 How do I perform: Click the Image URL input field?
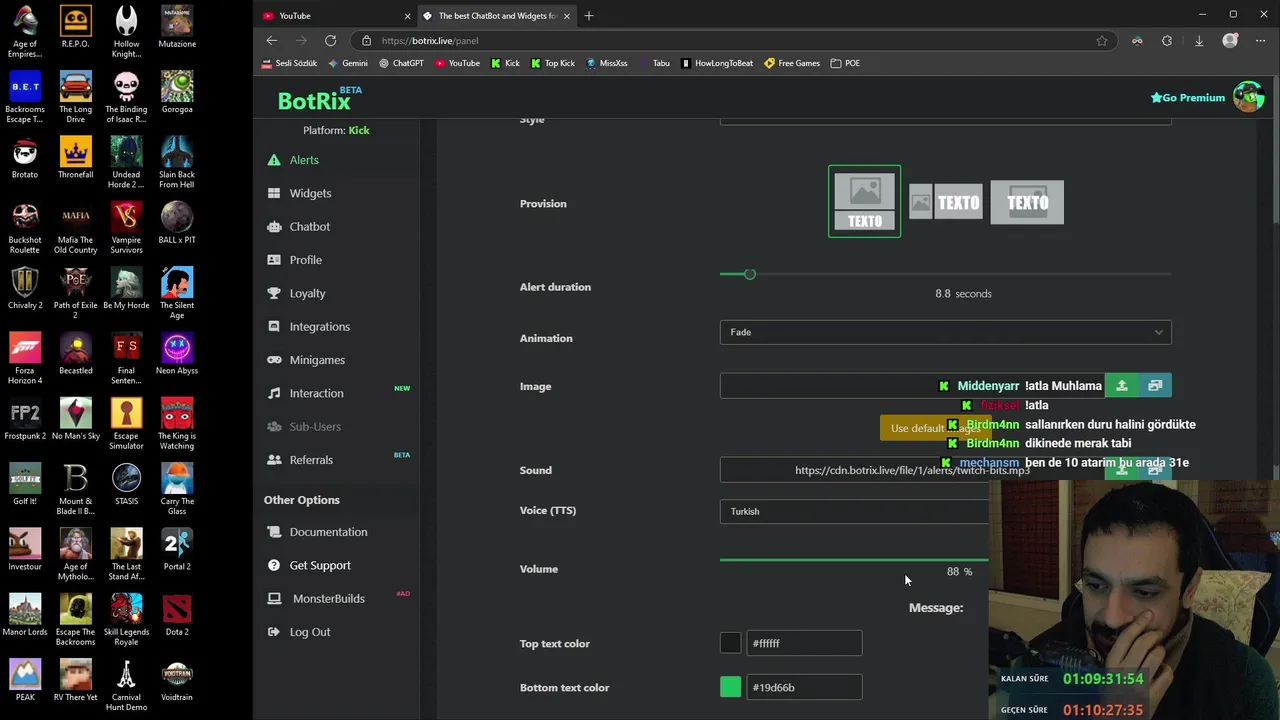point(912,386)
